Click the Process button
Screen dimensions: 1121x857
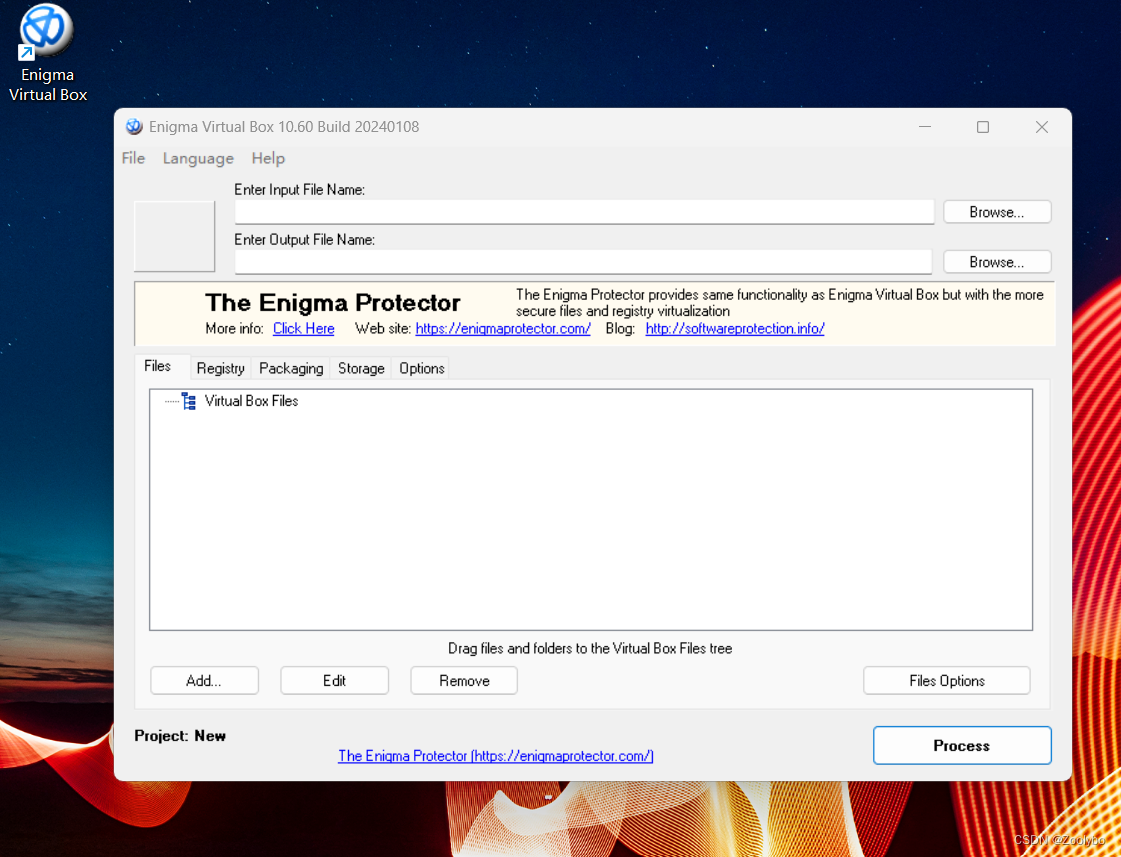point(962,745)
